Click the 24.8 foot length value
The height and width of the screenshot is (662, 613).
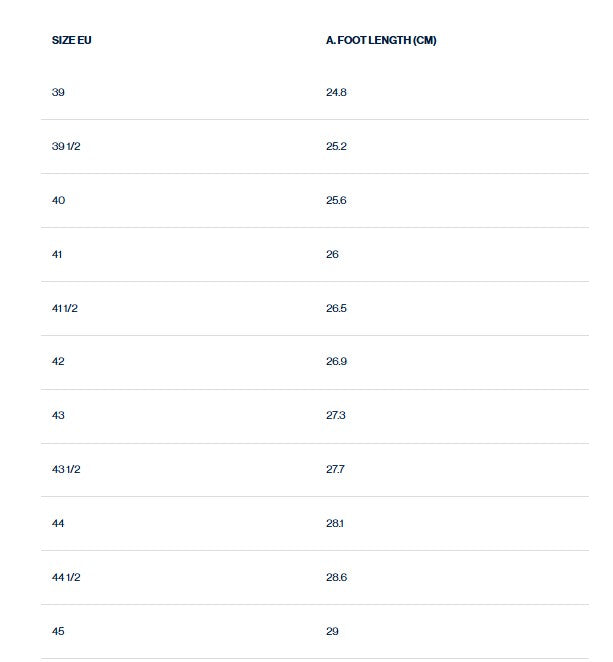(x=336, y=92)
